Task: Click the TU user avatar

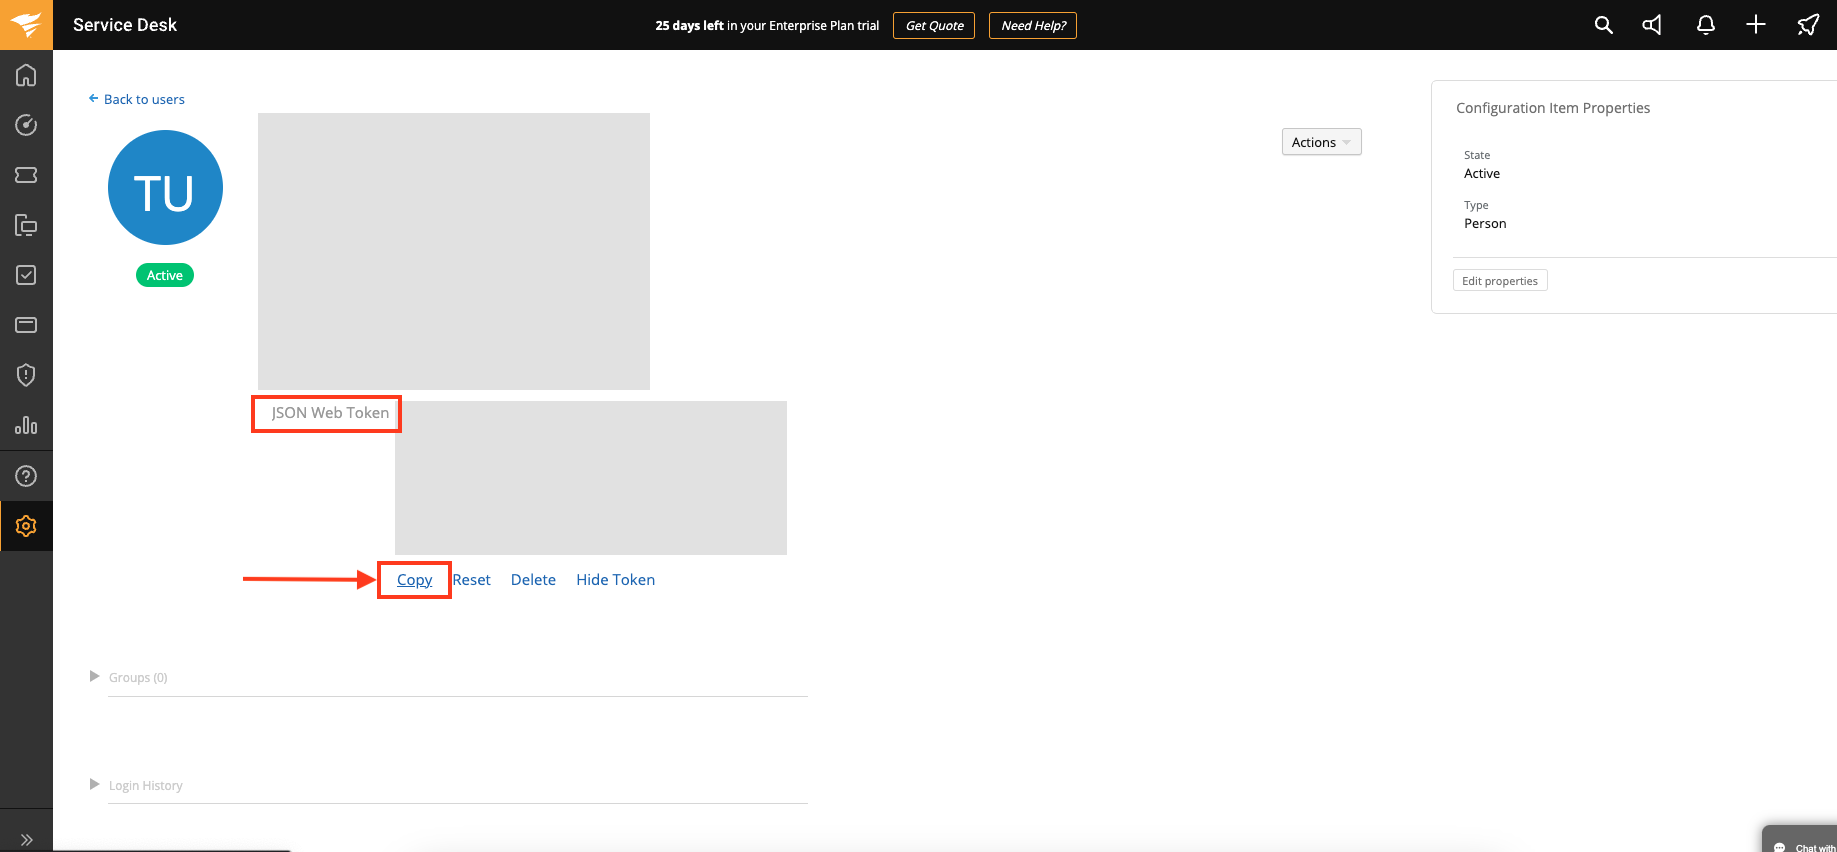Action: [165, 188]
